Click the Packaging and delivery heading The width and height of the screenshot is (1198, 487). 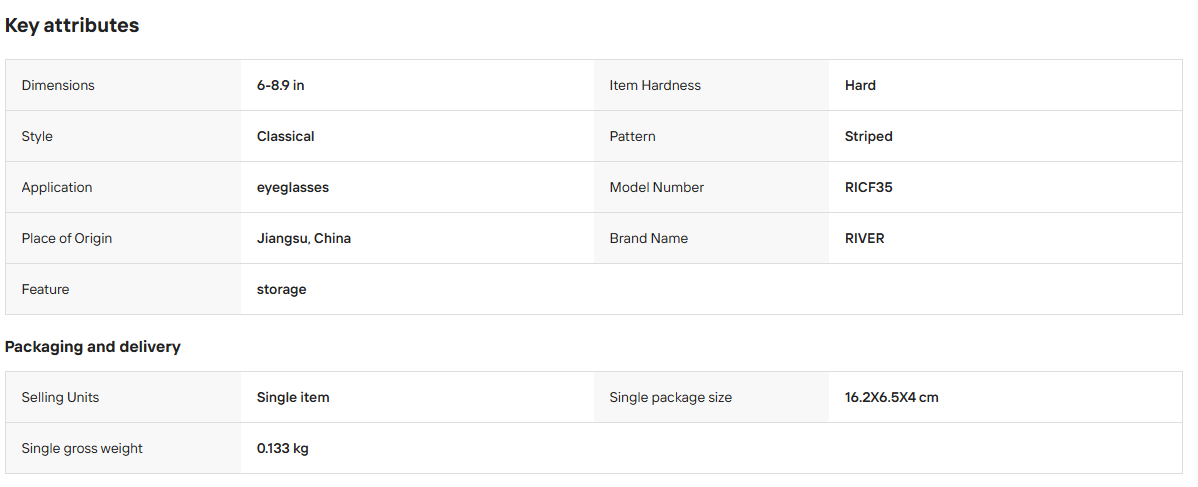pos(92,347)
